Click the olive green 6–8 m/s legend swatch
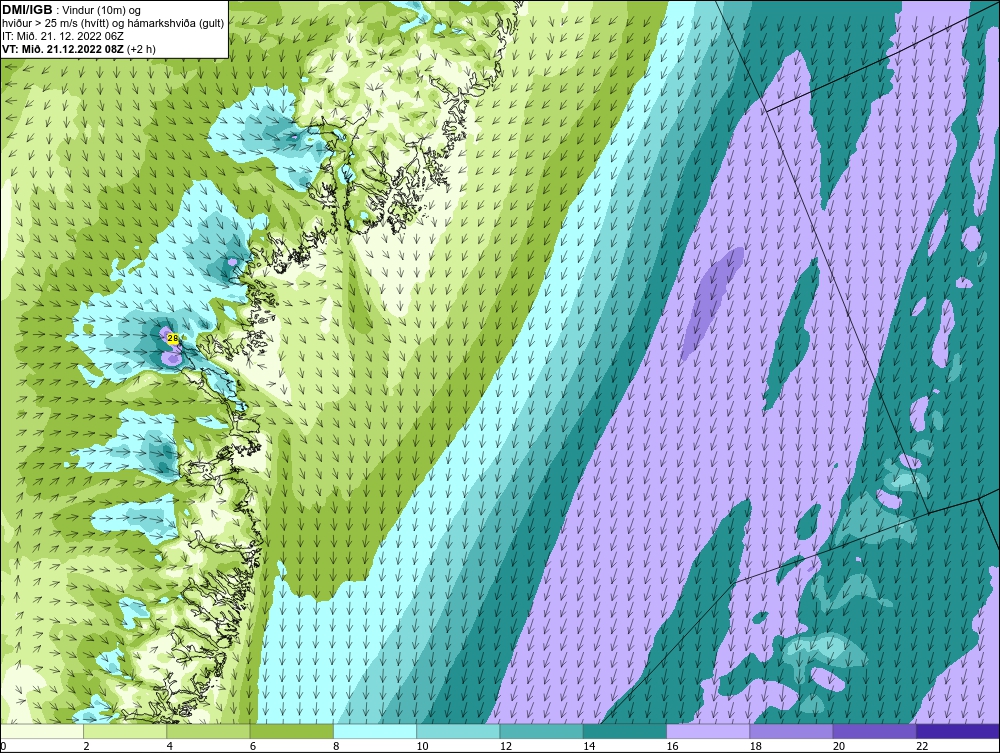Viewport: 1000px width, 753px height. pyautogui.click(x=291, y=731)
